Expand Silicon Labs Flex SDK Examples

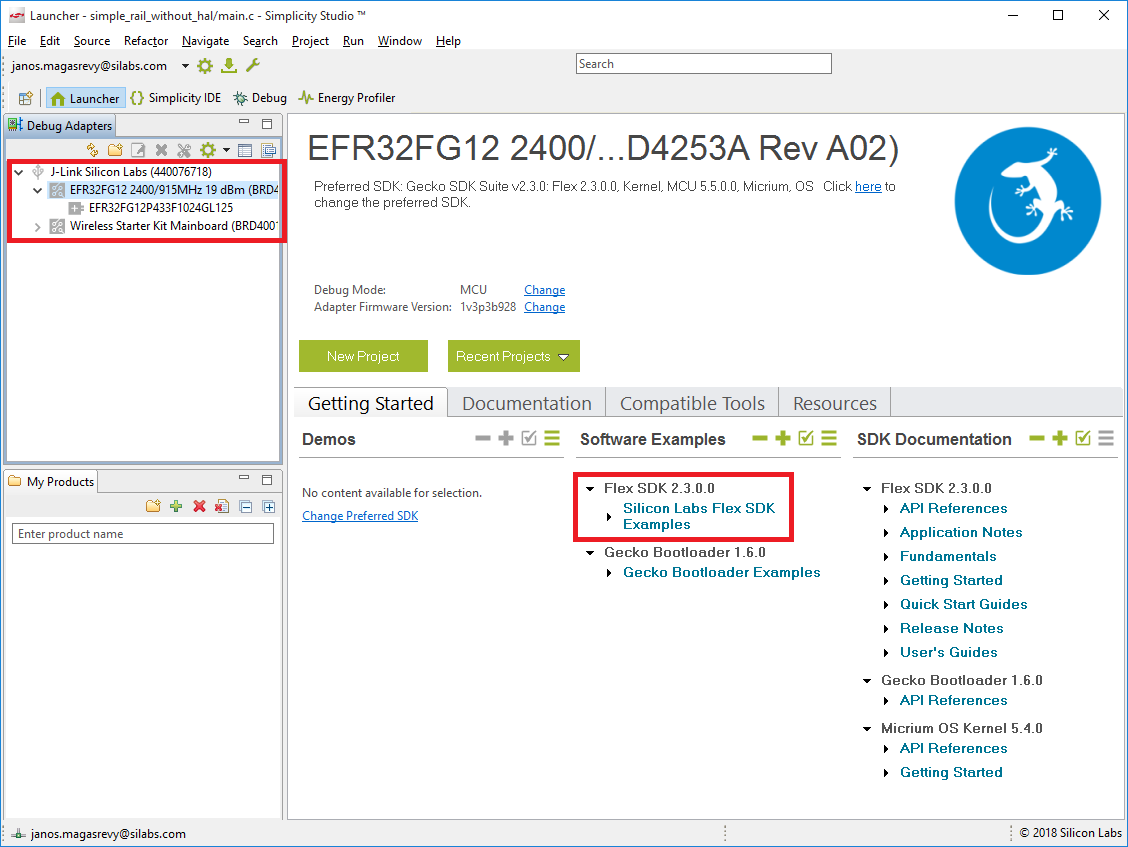click(609, 517)
